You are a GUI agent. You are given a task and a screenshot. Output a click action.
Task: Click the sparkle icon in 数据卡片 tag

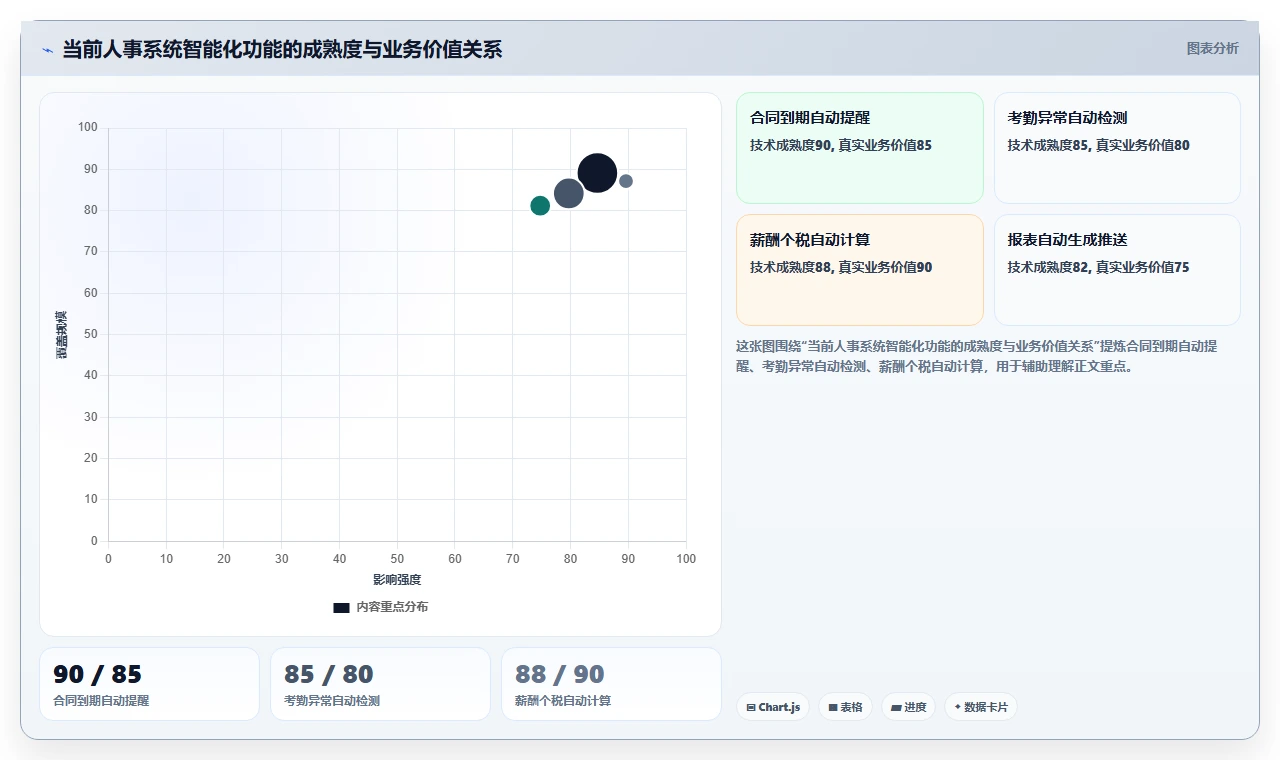[958, 707]
